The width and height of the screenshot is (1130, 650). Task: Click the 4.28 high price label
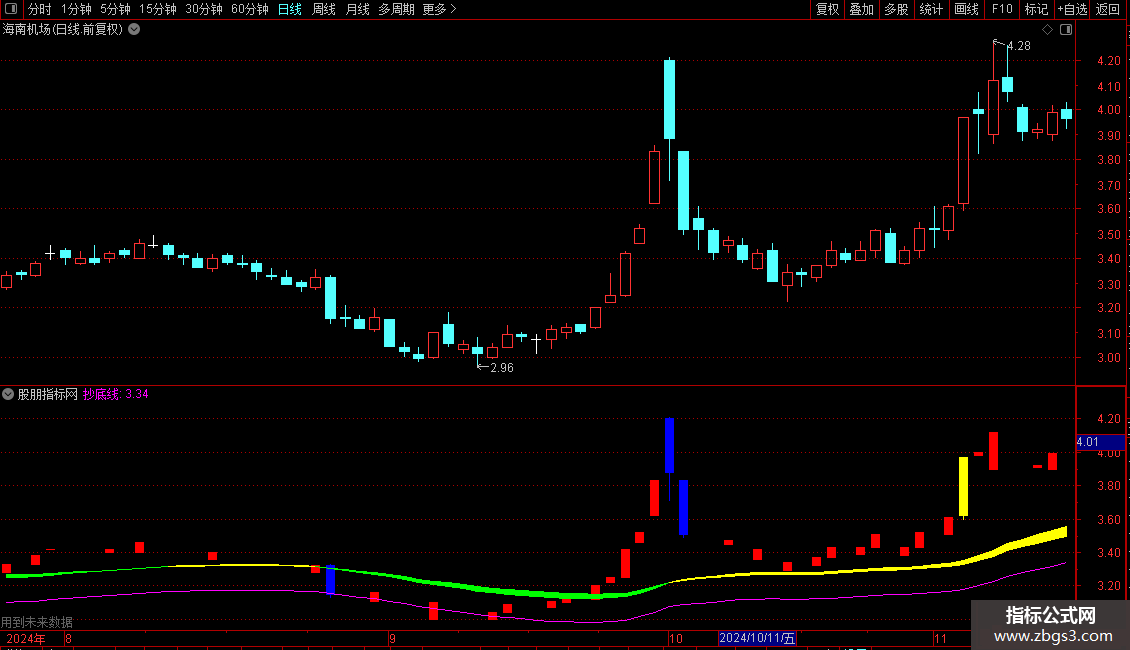click(x=1018, y=45)
